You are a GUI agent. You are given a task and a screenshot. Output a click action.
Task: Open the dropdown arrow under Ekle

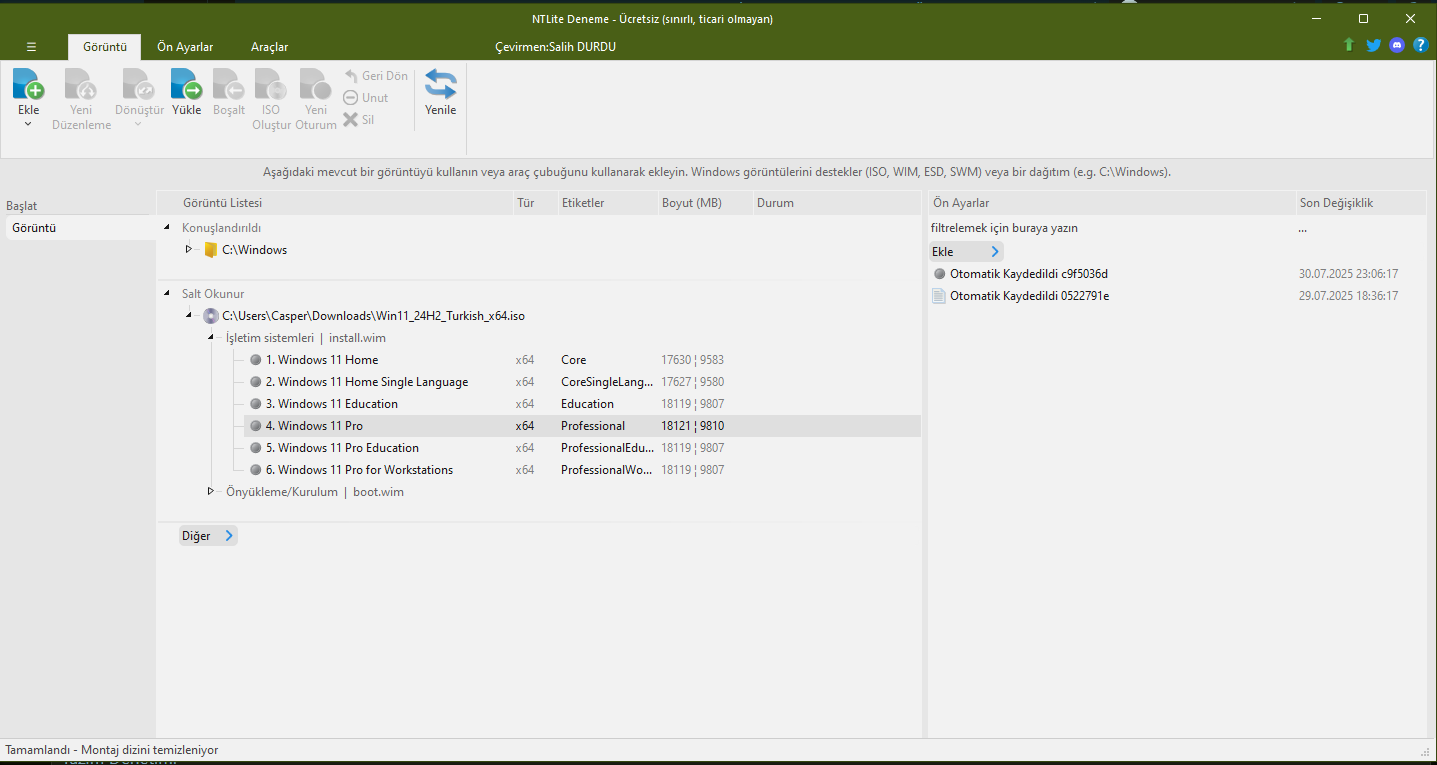point(28,124)
